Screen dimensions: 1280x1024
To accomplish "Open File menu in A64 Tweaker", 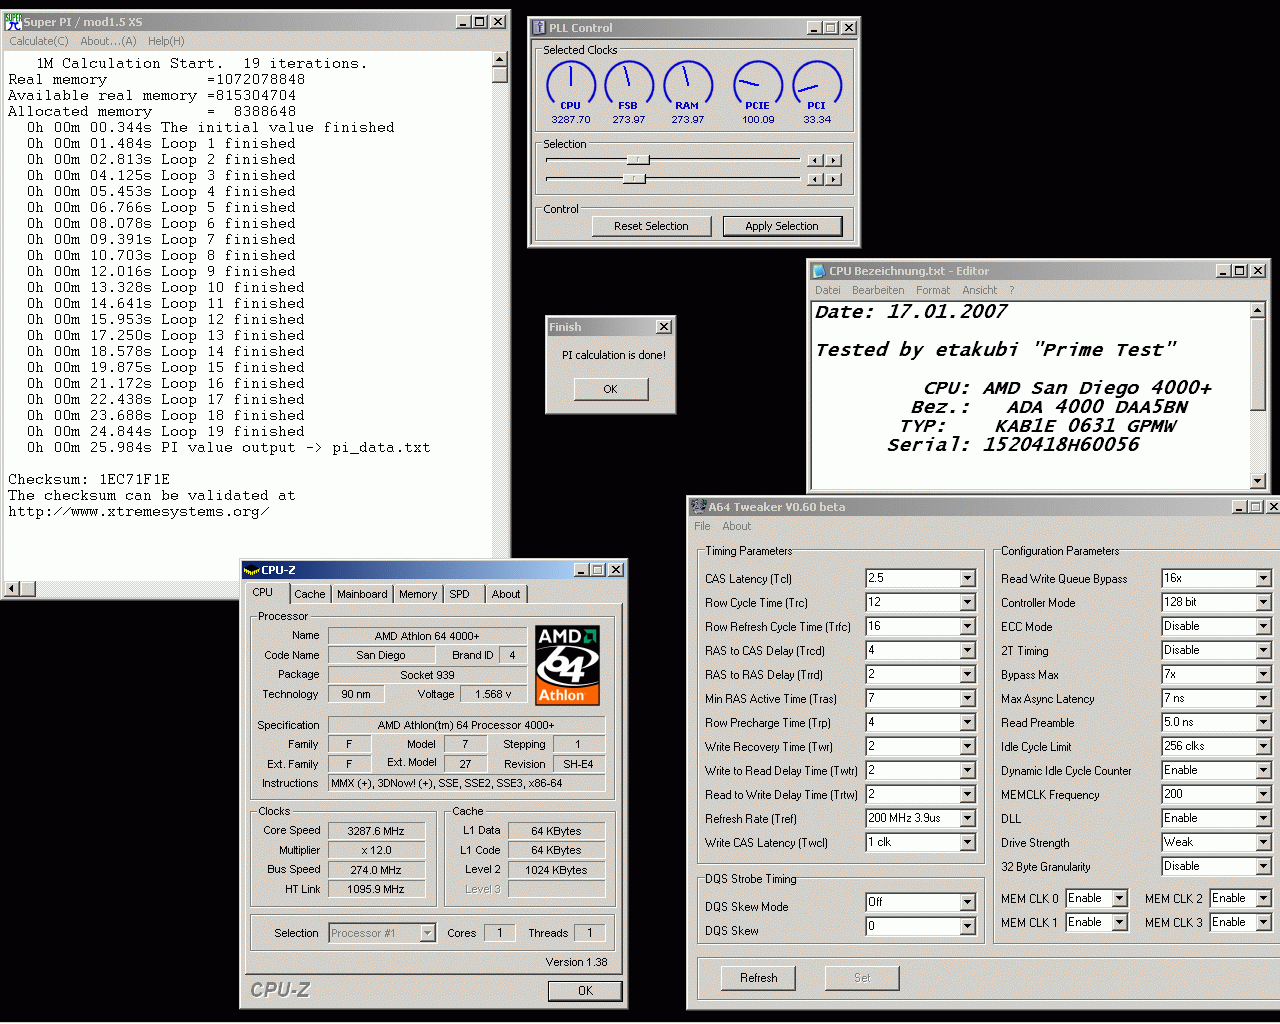I will click(x=702, y=526).
